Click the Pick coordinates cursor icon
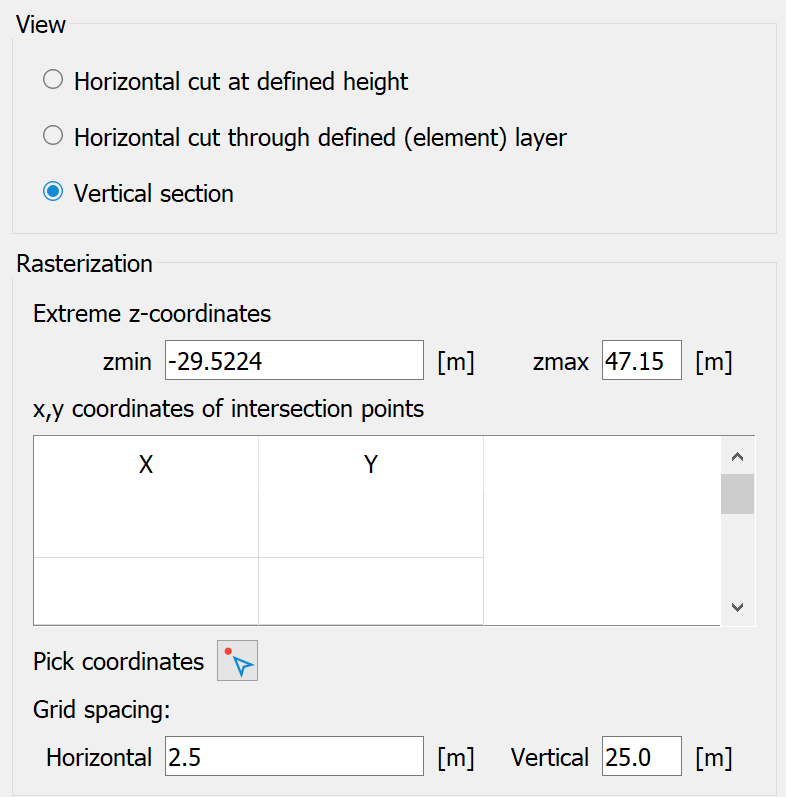Viewport: 786px width, 797px height. click(x=237, y=660)
